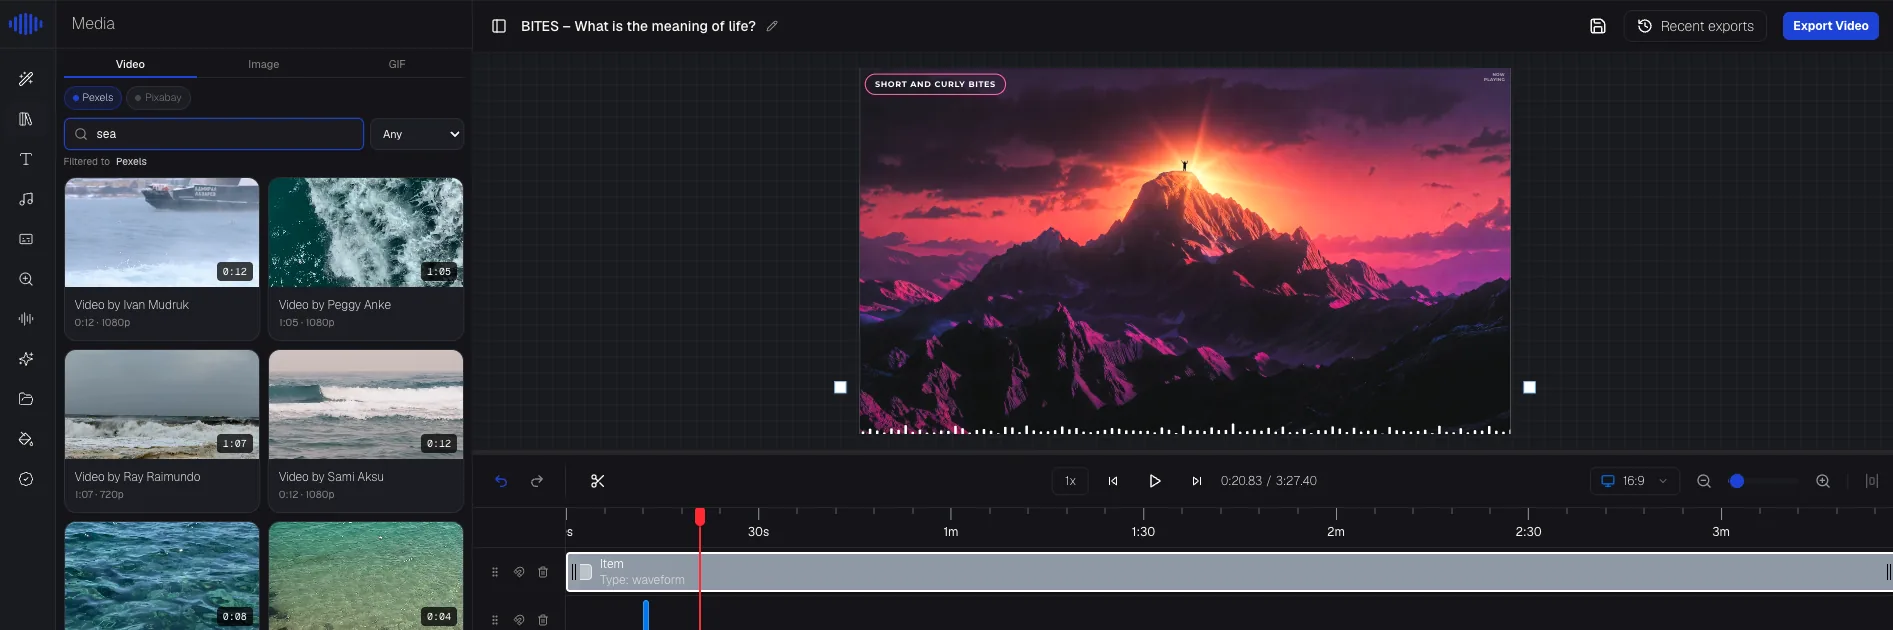Click the 2m mark on timeline ruler
This screenshot has width=1893, height=630.
[1336, 532]
